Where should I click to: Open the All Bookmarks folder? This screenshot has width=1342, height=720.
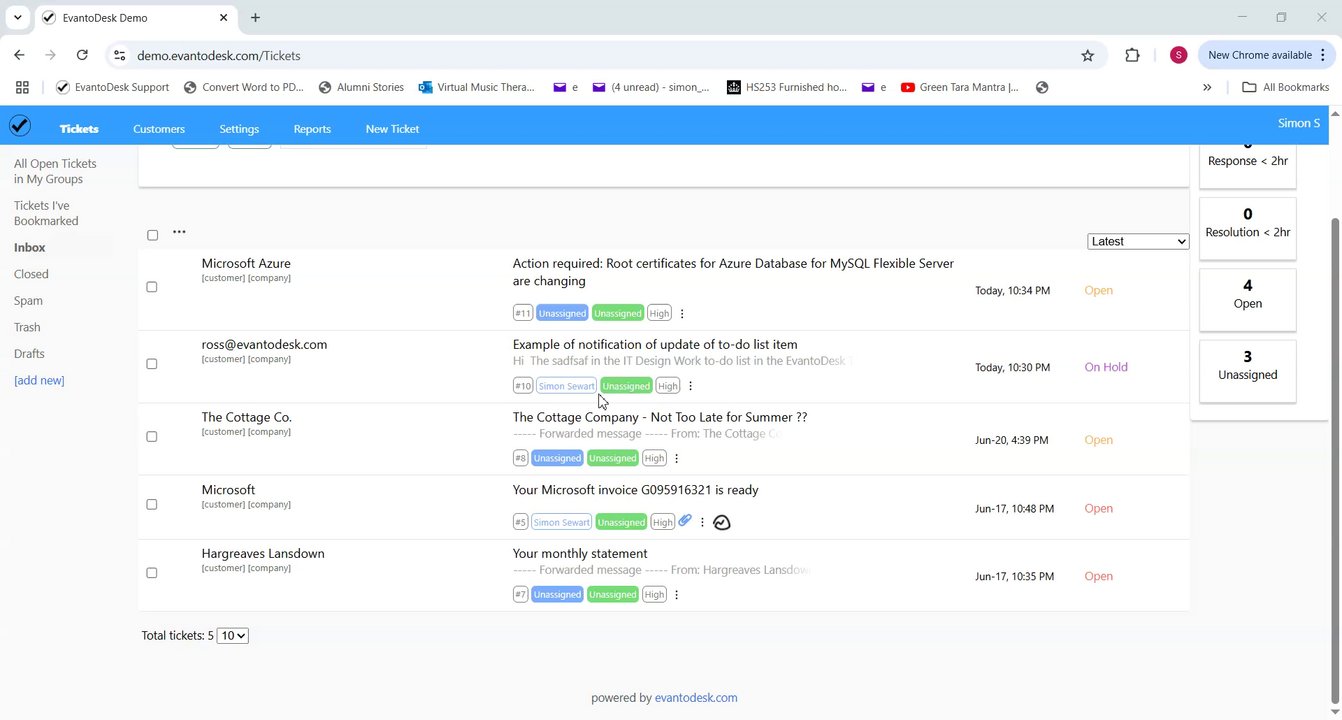[x=1285, y=87]
